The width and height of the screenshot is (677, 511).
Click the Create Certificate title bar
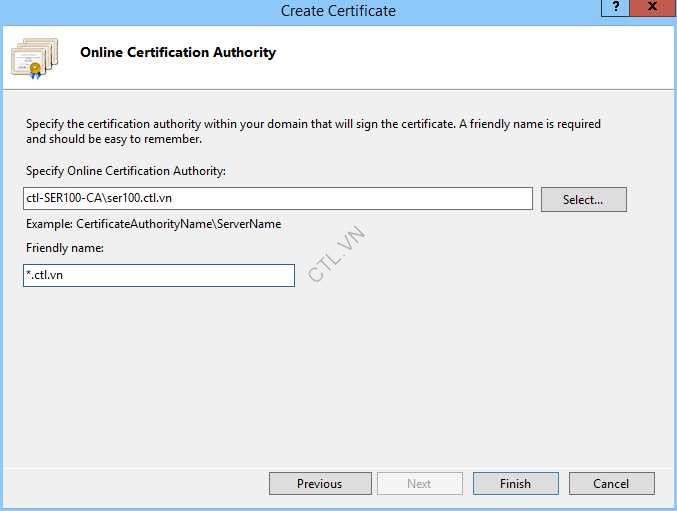point(338,11)
